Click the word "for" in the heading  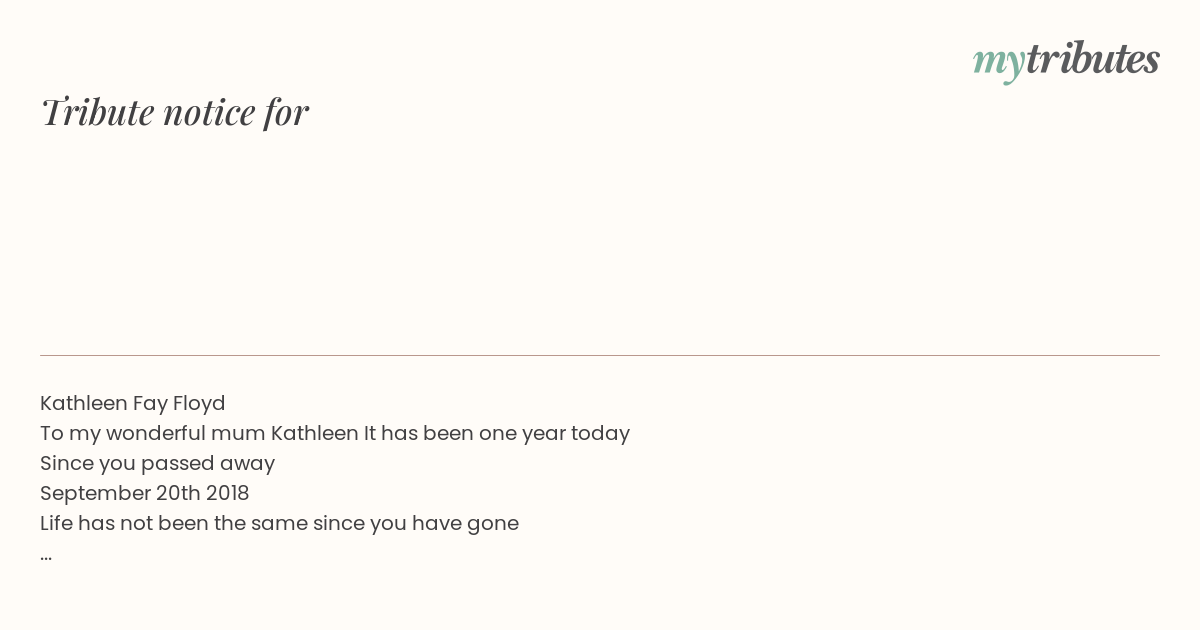[286, 113]
